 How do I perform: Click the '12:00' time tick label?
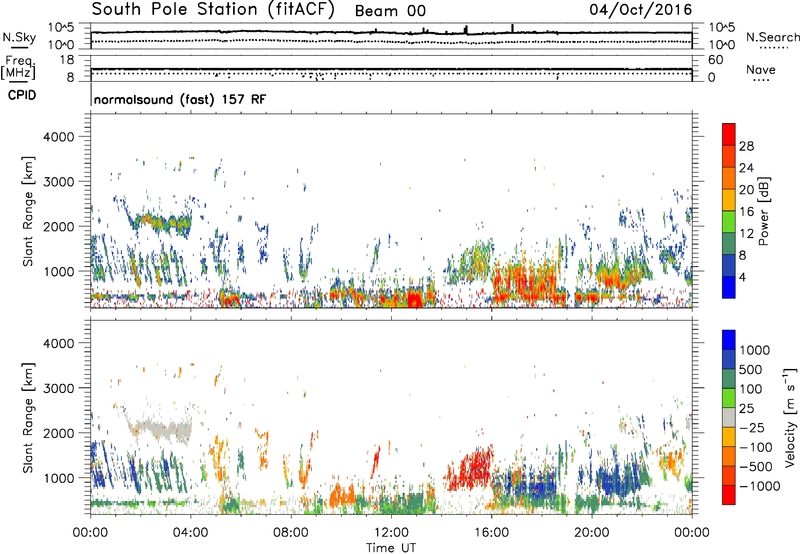(x=391, y=533)
